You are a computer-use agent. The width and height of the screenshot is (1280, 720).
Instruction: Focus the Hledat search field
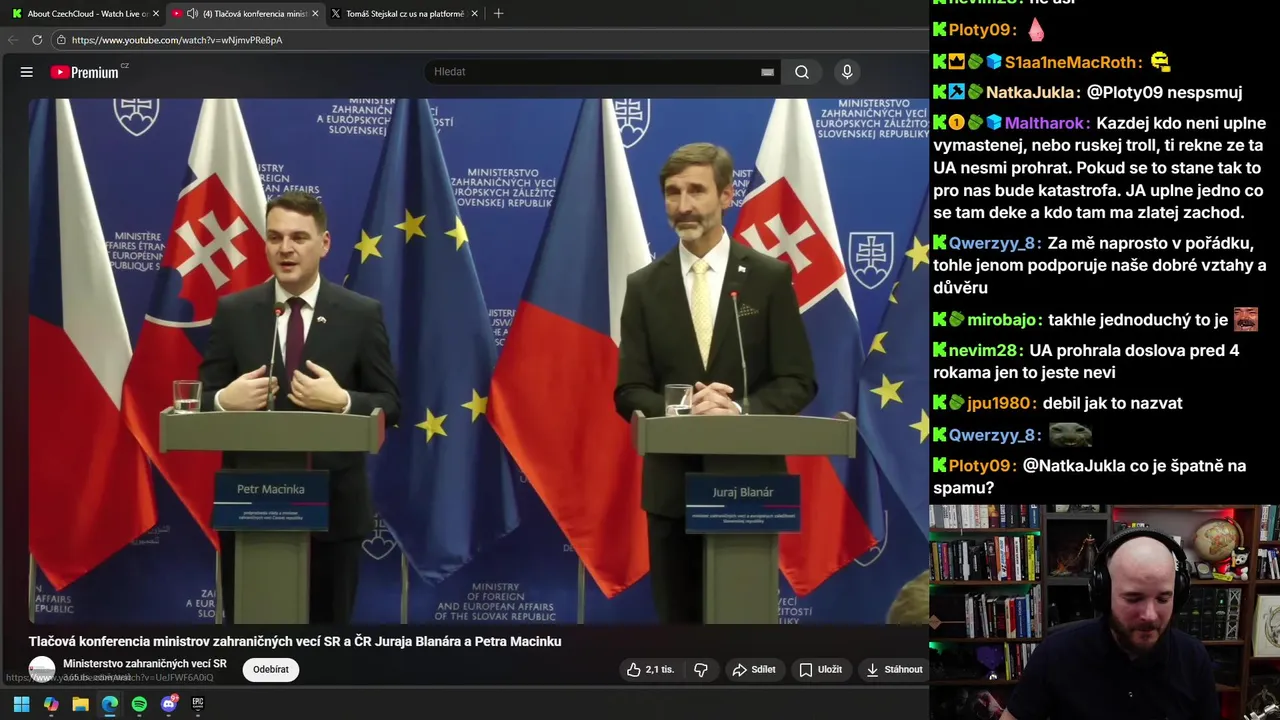(x=595, y=72)
